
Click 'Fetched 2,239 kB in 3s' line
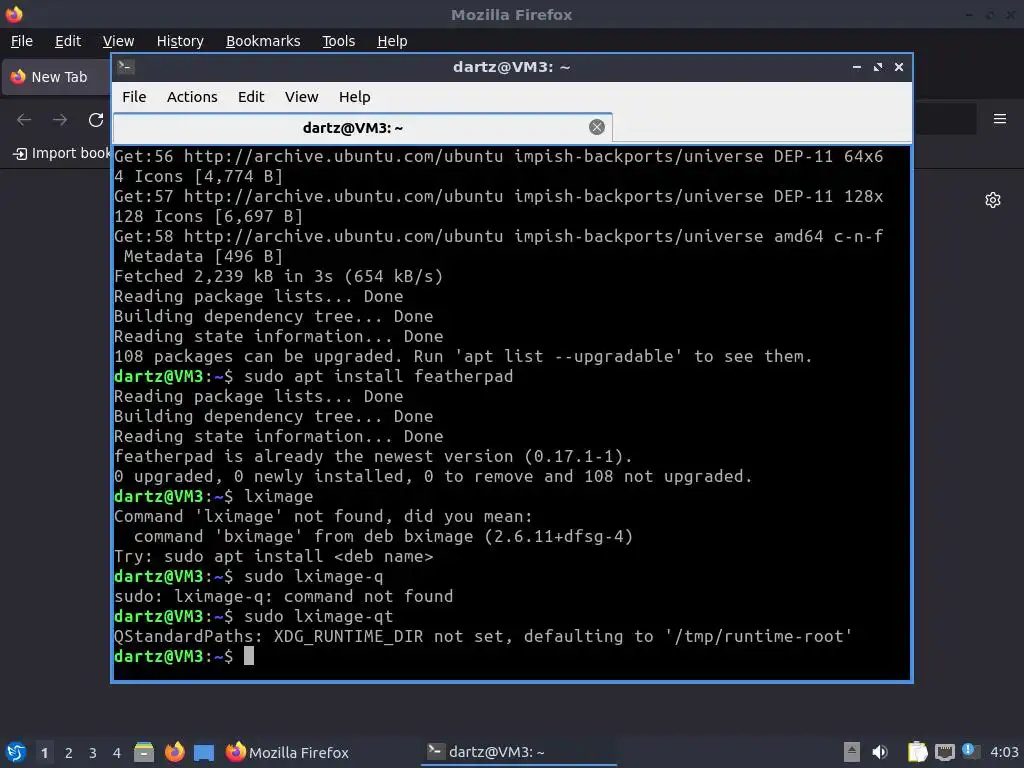click(x=278, y=276)
